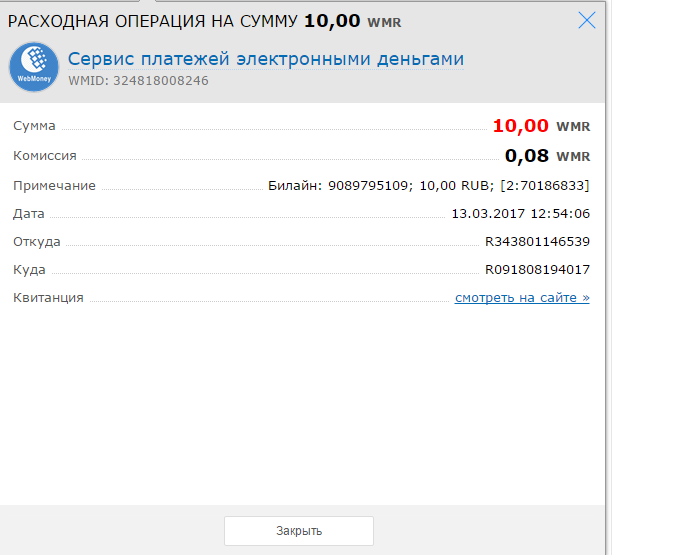Click the WebMoney logo icon
677x555 pixels.
34,68
